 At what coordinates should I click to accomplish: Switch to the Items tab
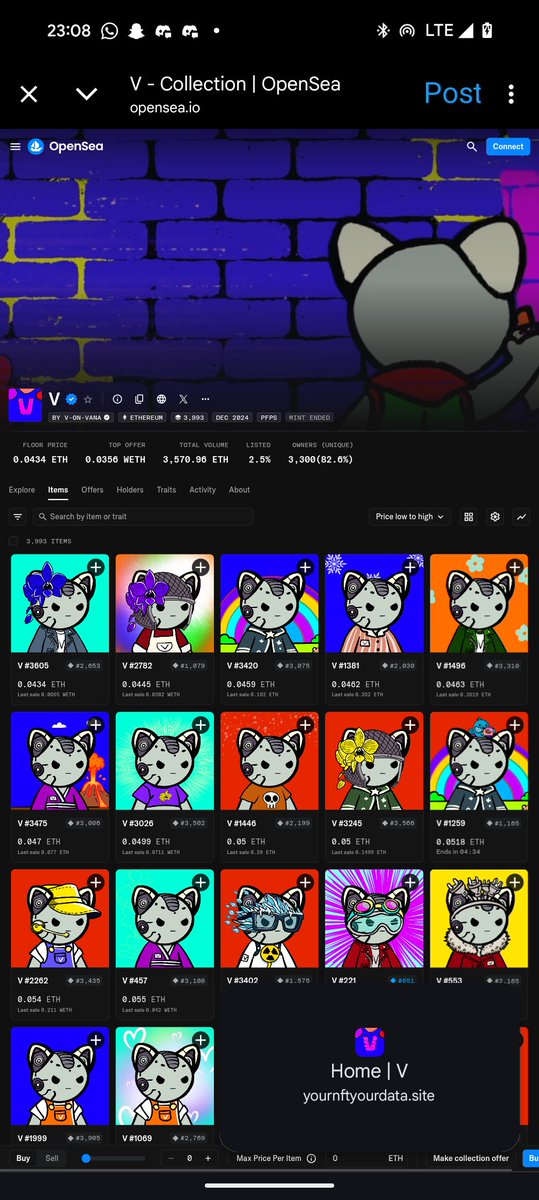coord(58,490)
